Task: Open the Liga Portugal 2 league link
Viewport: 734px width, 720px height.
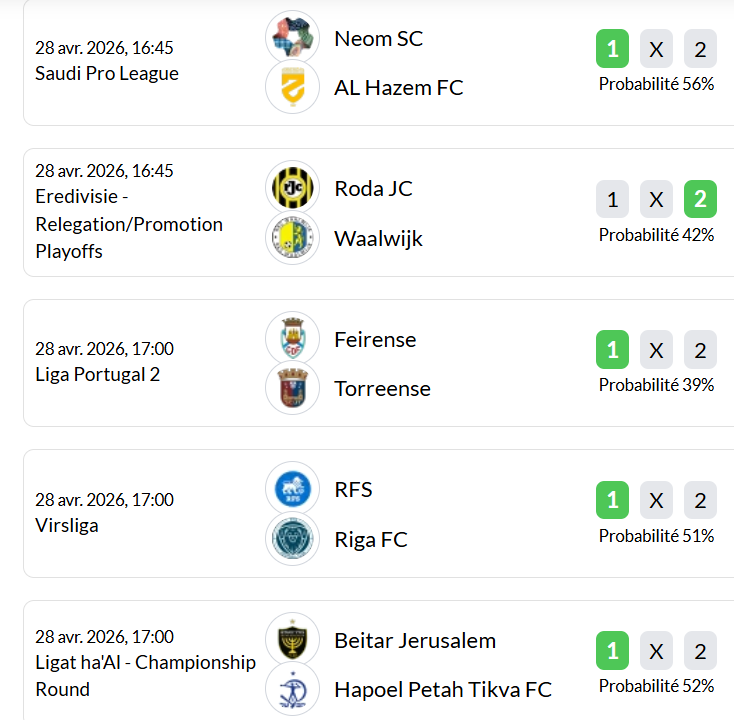Action: (98, 374)
